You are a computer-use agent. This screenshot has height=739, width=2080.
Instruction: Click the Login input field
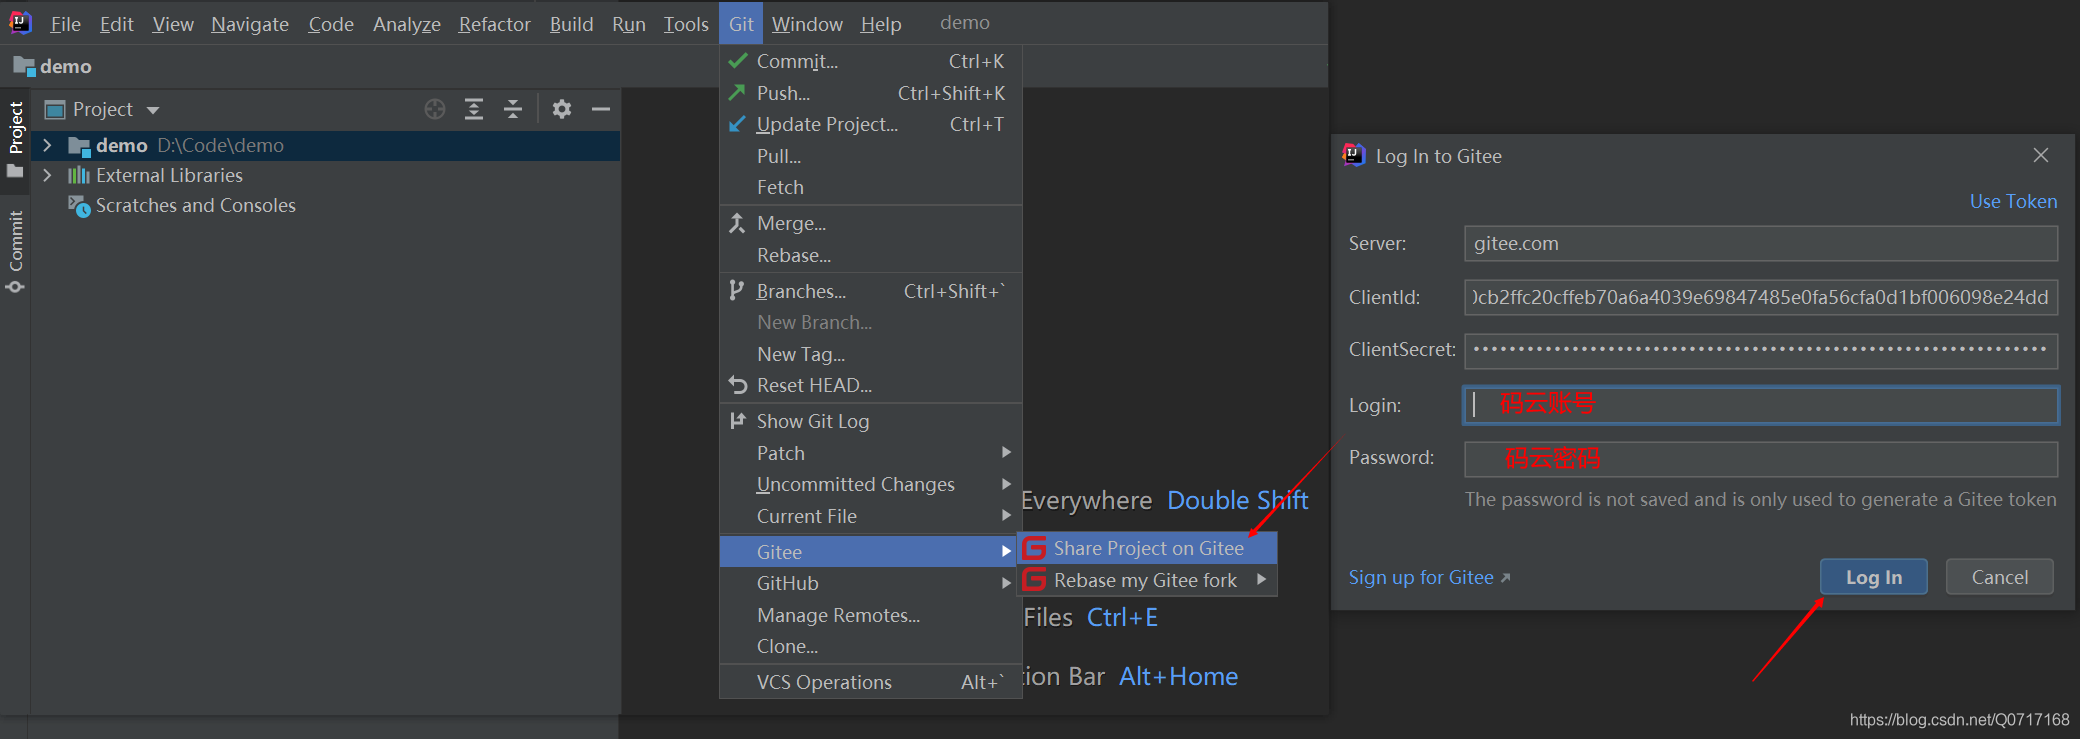pos(1761,405)
